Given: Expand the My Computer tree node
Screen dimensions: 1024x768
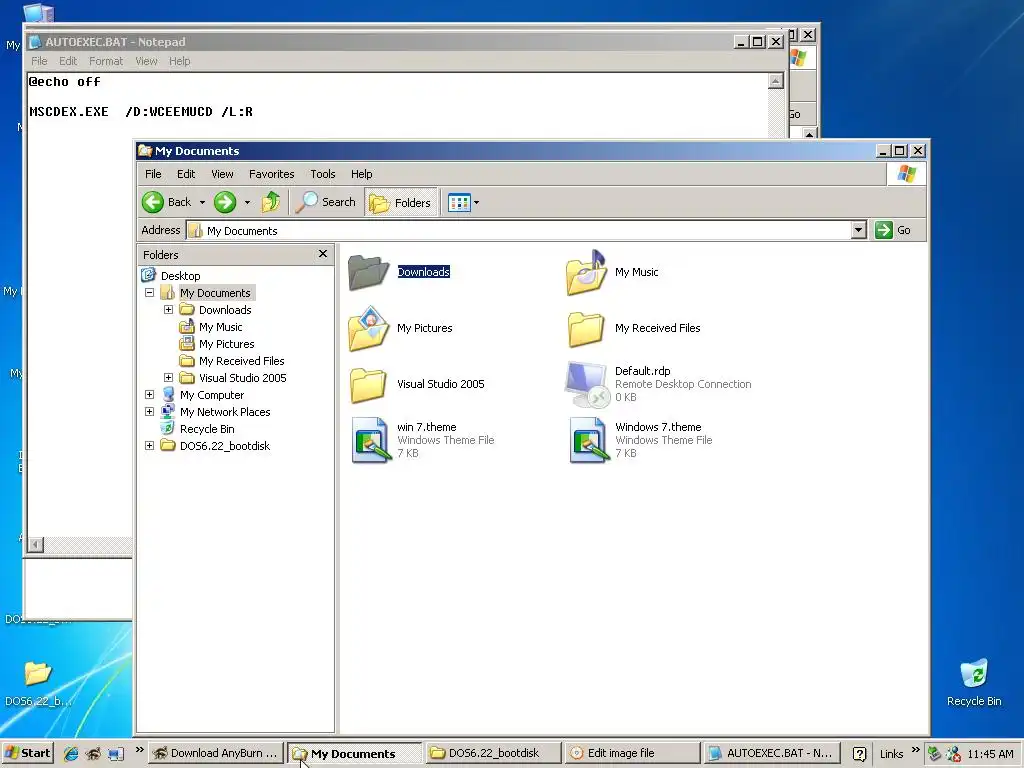Looking at the screenshot, I should (150, 394).
